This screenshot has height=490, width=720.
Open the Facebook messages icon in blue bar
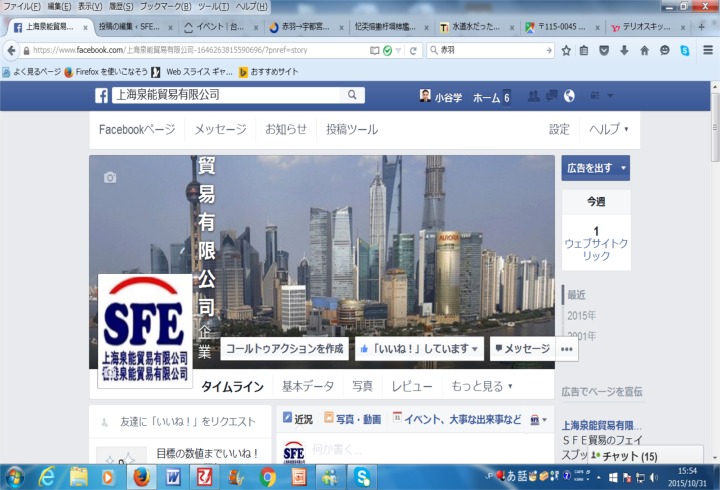click(x=551, y=96)
